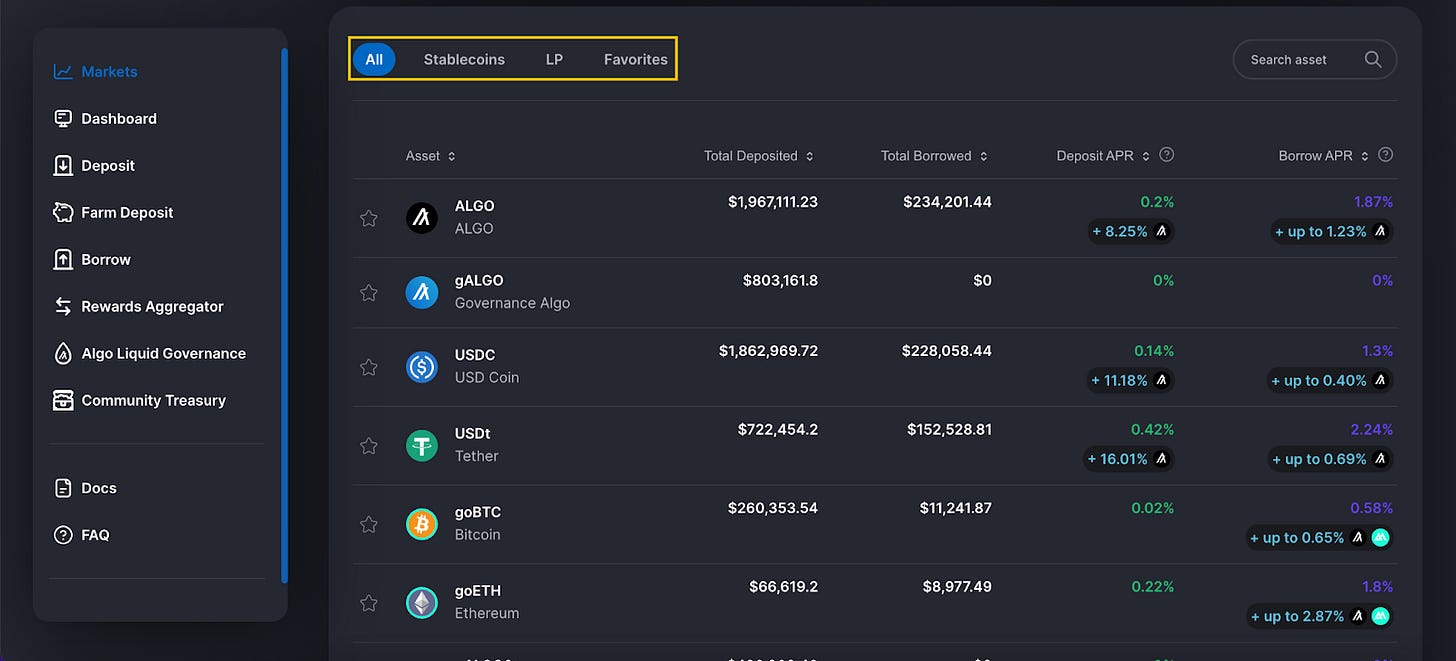Viewport: 1456px width, 661px height.
Task: Click the FAQ question mark icon
Action: click(x=63, y=536)
